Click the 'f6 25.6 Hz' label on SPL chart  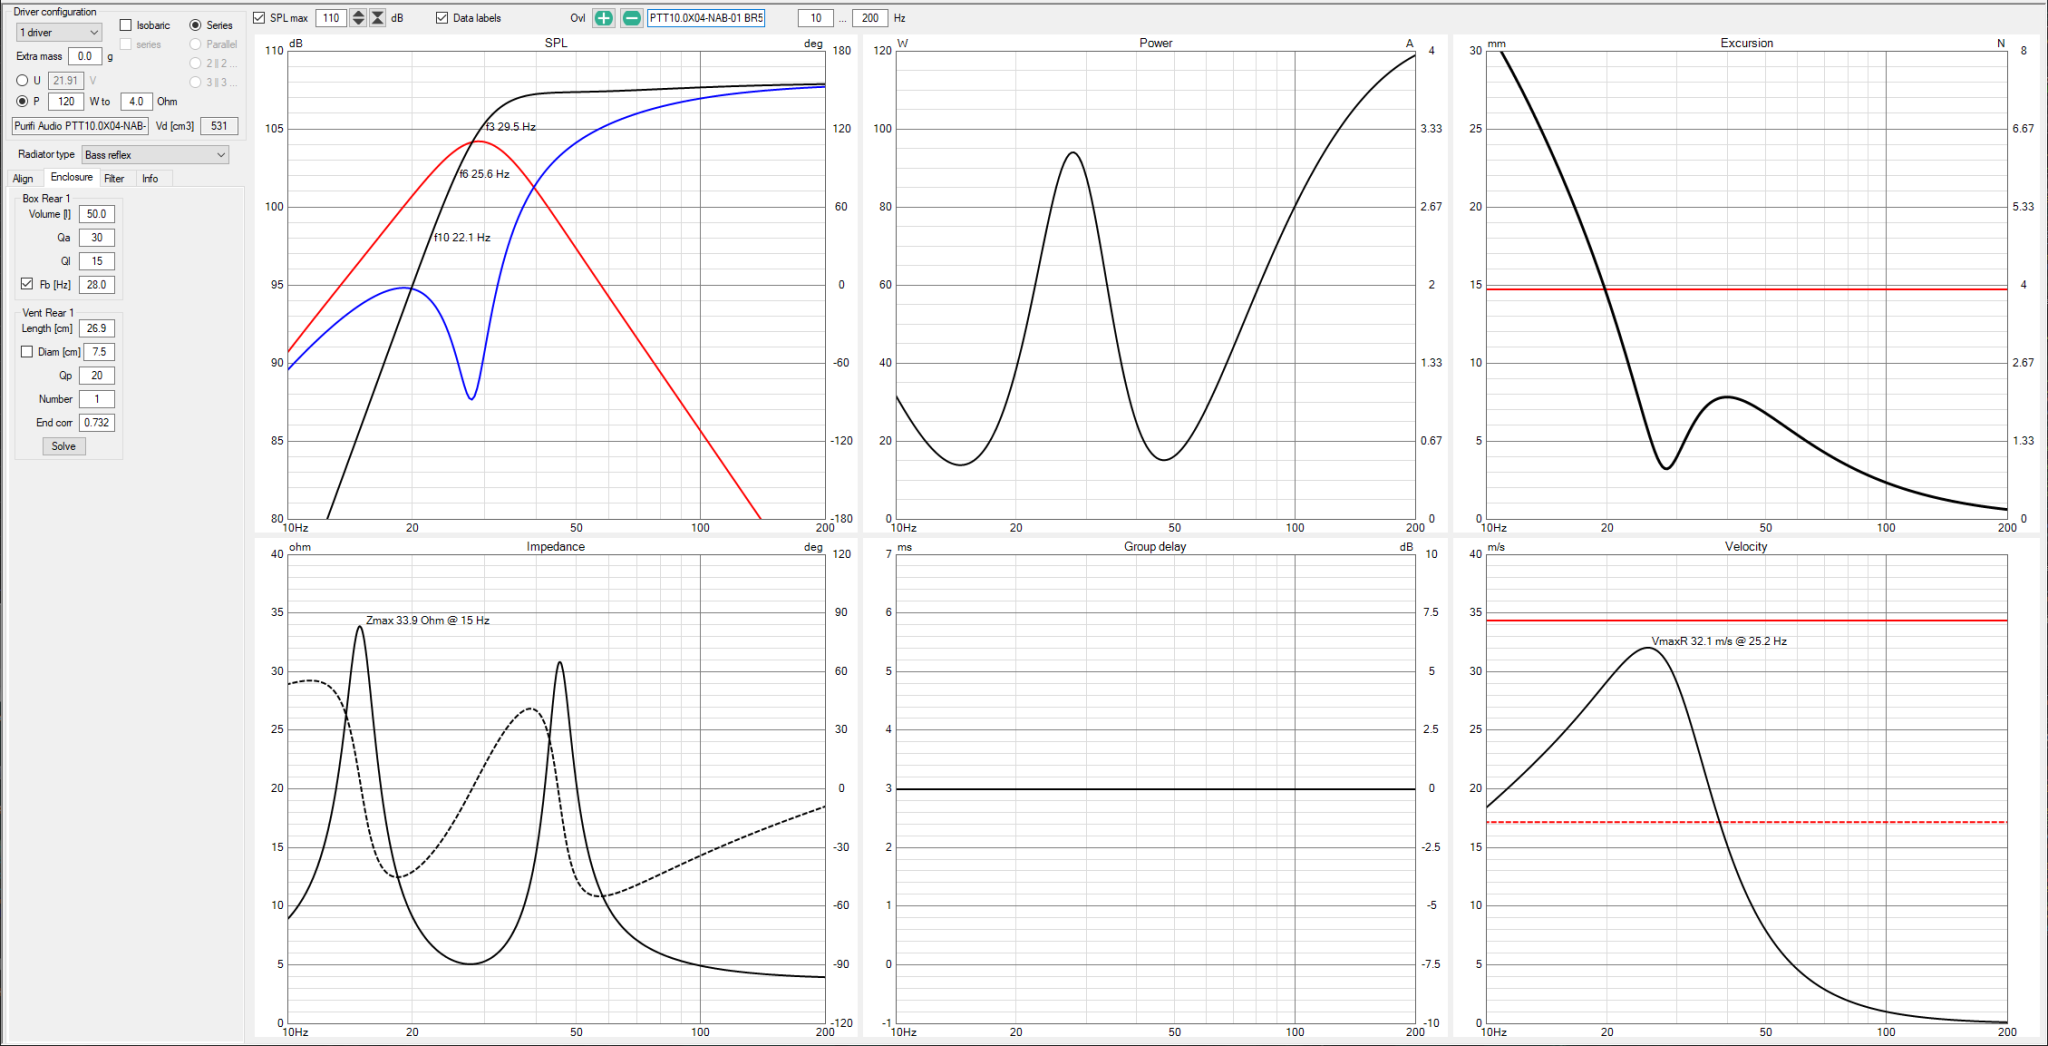point(484,174)
